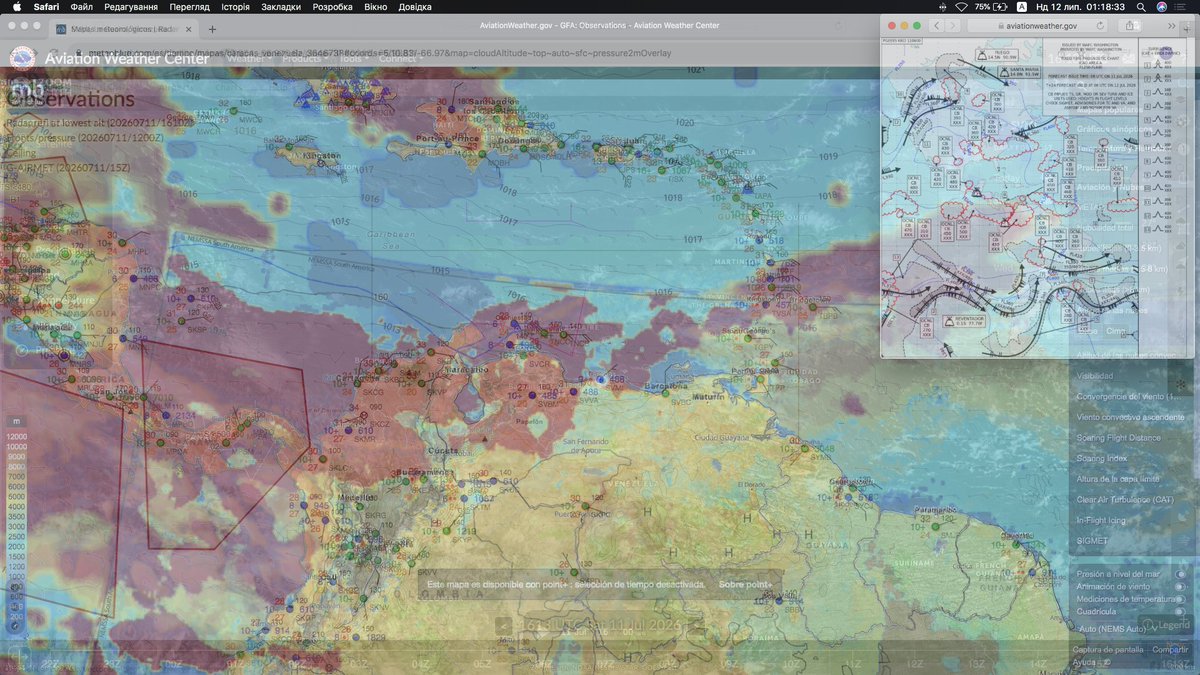Open a new tab with plus button

(x=212, y=29)
